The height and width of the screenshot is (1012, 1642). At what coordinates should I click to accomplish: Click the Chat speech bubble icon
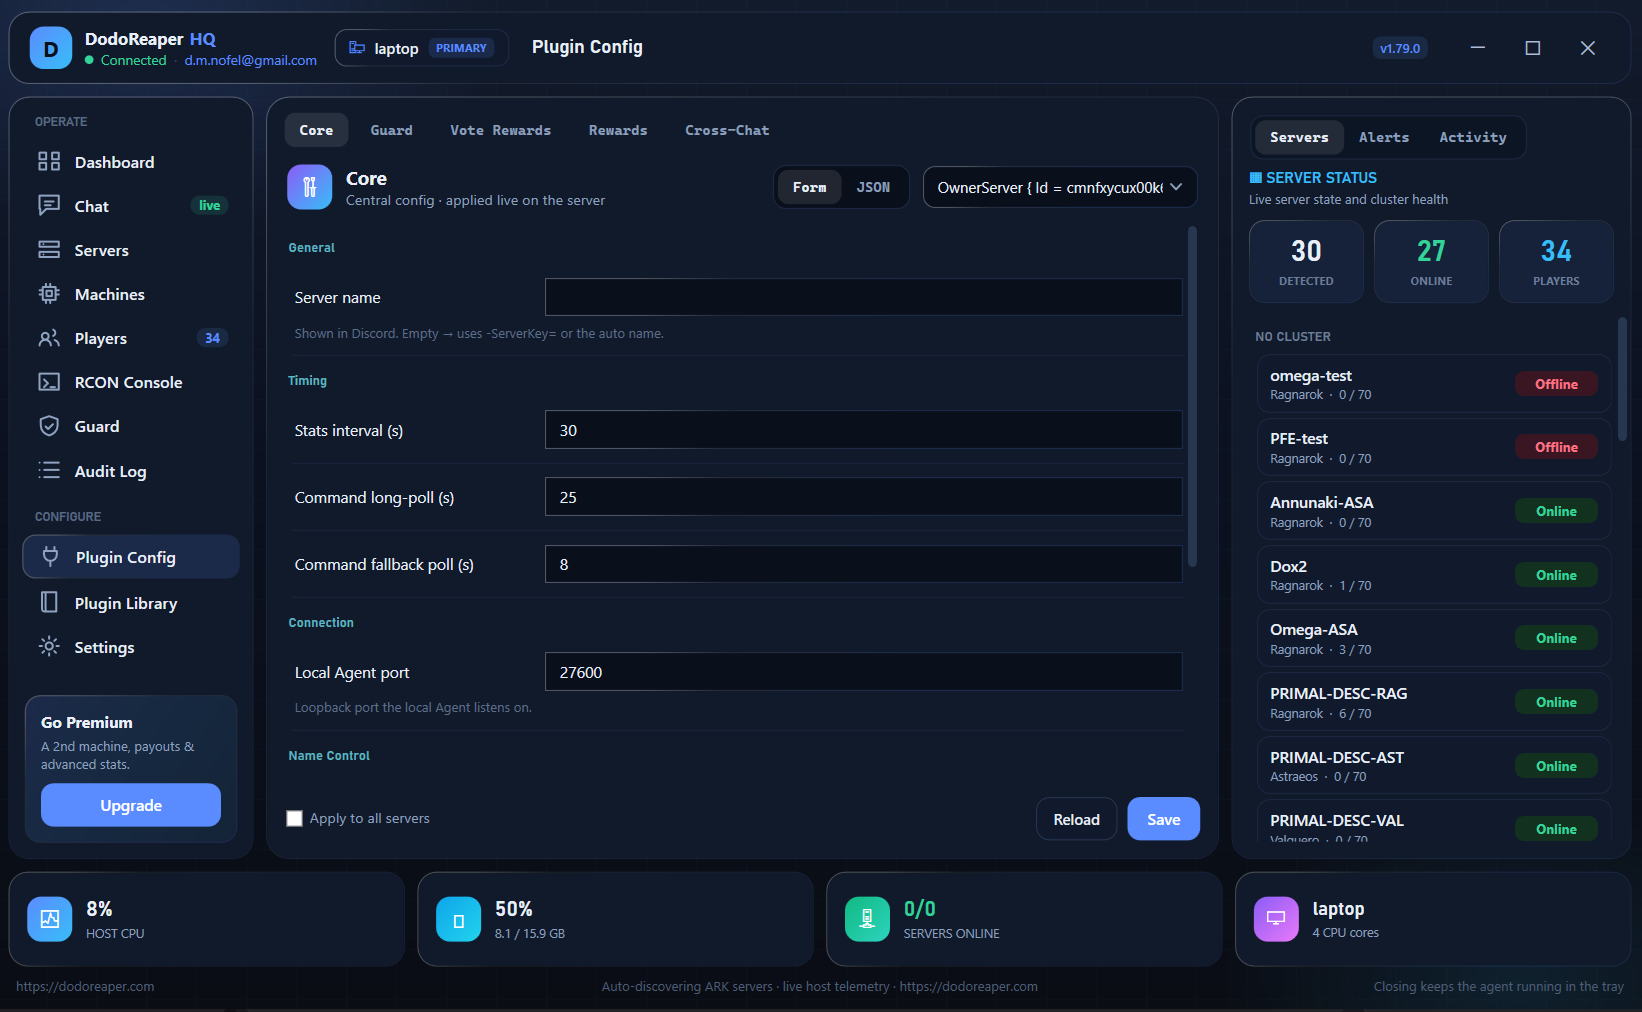click(49, 205)
